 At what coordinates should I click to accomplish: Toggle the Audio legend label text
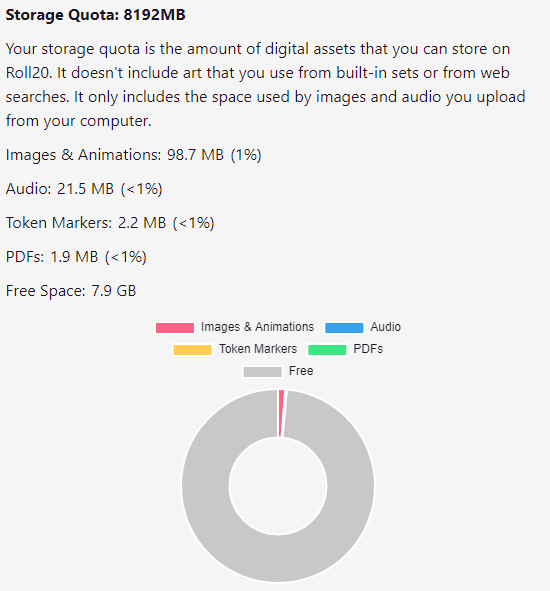tap(385, 327)
